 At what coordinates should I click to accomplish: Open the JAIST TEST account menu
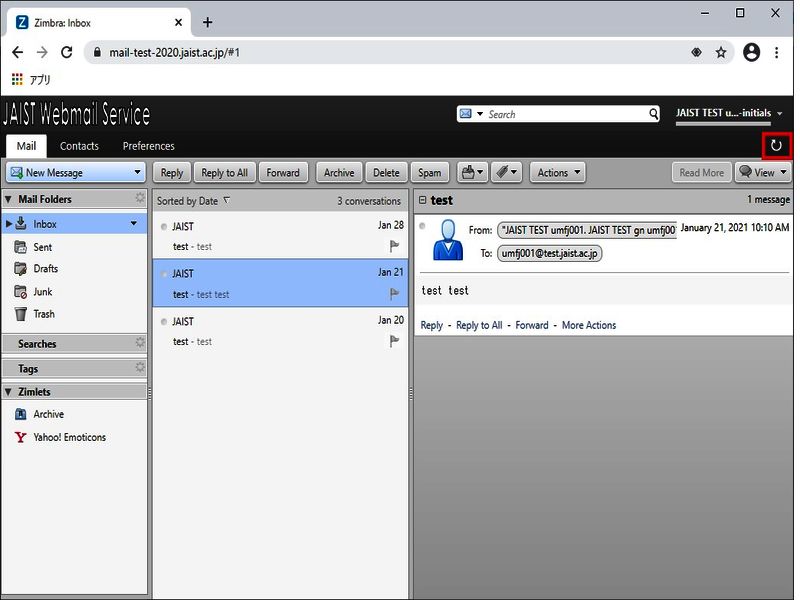pos(729,113)
